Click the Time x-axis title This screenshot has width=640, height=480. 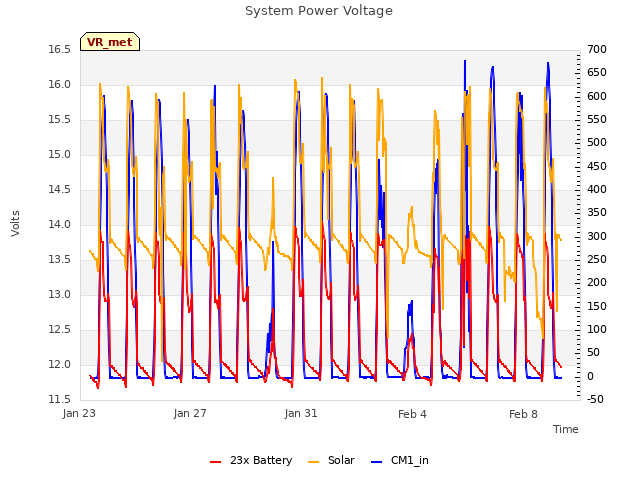click(x=565, y=429)
